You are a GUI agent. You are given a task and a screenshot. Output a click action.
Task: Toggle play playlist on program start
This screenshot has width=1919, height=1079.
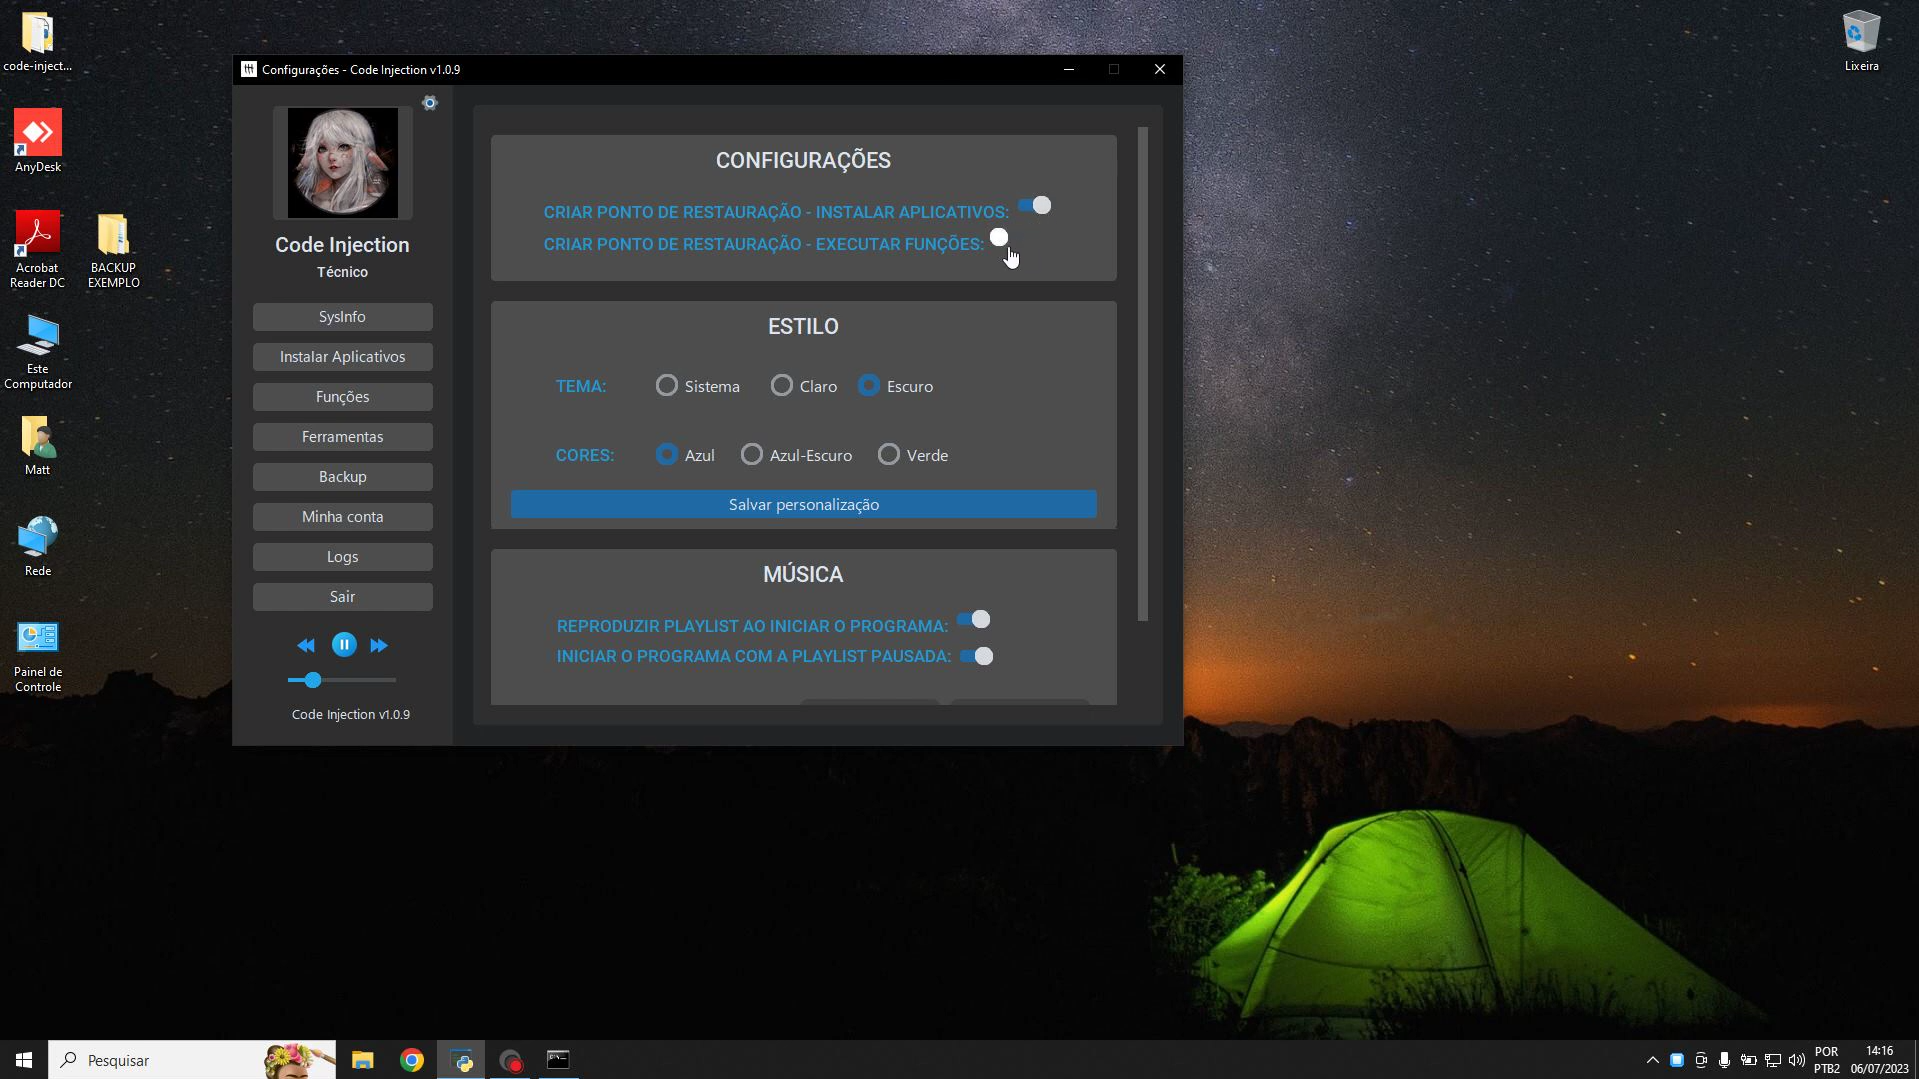pyautogui.click(x=974, y=620)
